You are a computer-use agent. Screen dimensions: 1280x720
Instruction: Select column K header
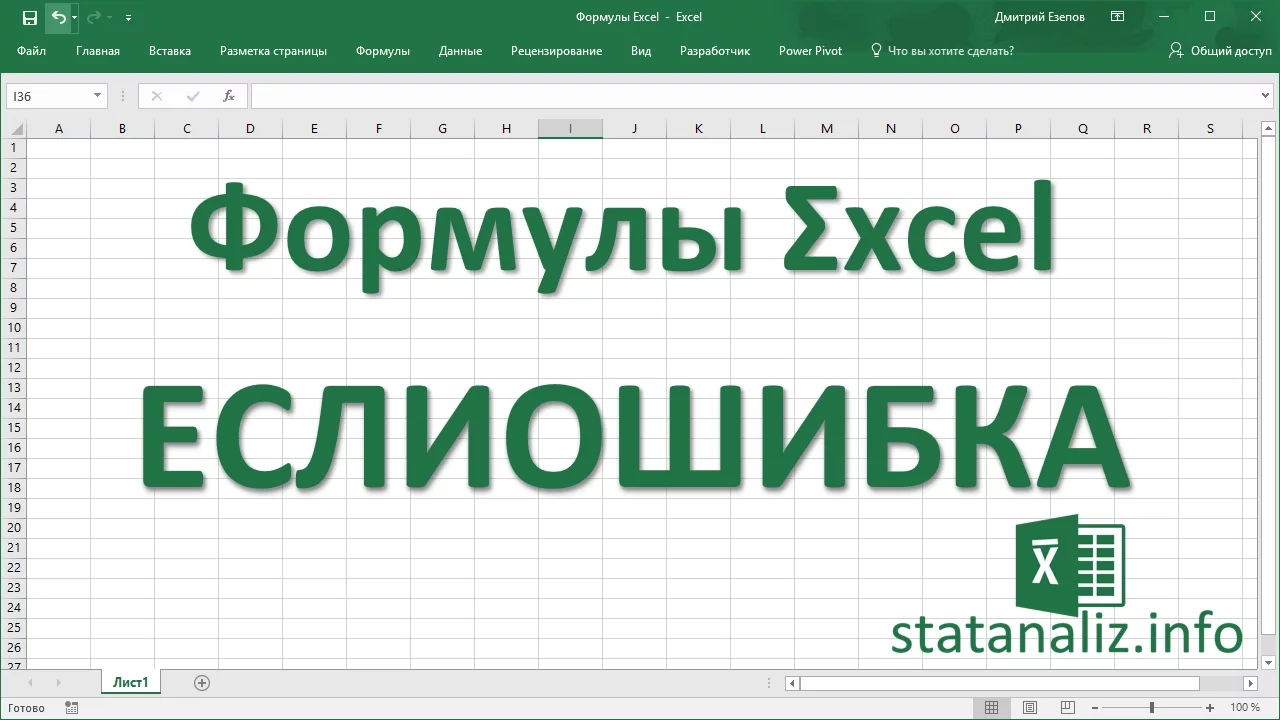coord(698,128)
